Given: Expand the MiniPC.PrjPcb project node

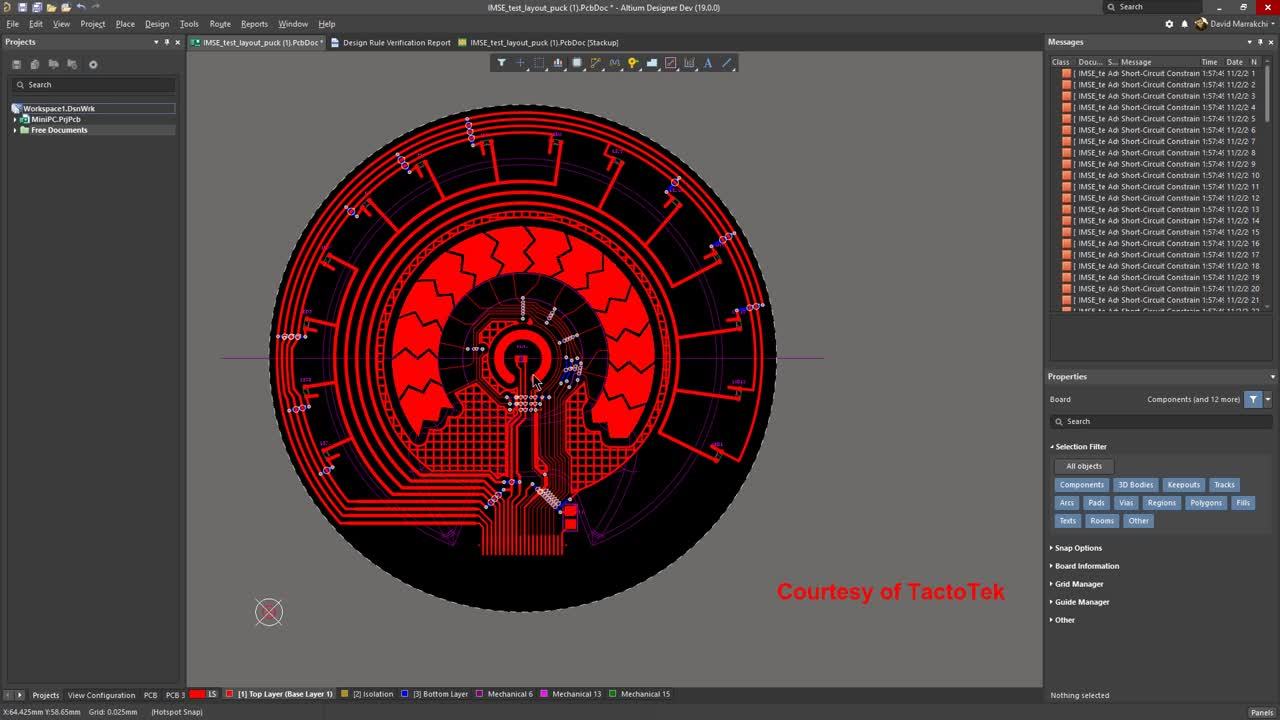Looking at the screenshot, I should click(15, 119).
